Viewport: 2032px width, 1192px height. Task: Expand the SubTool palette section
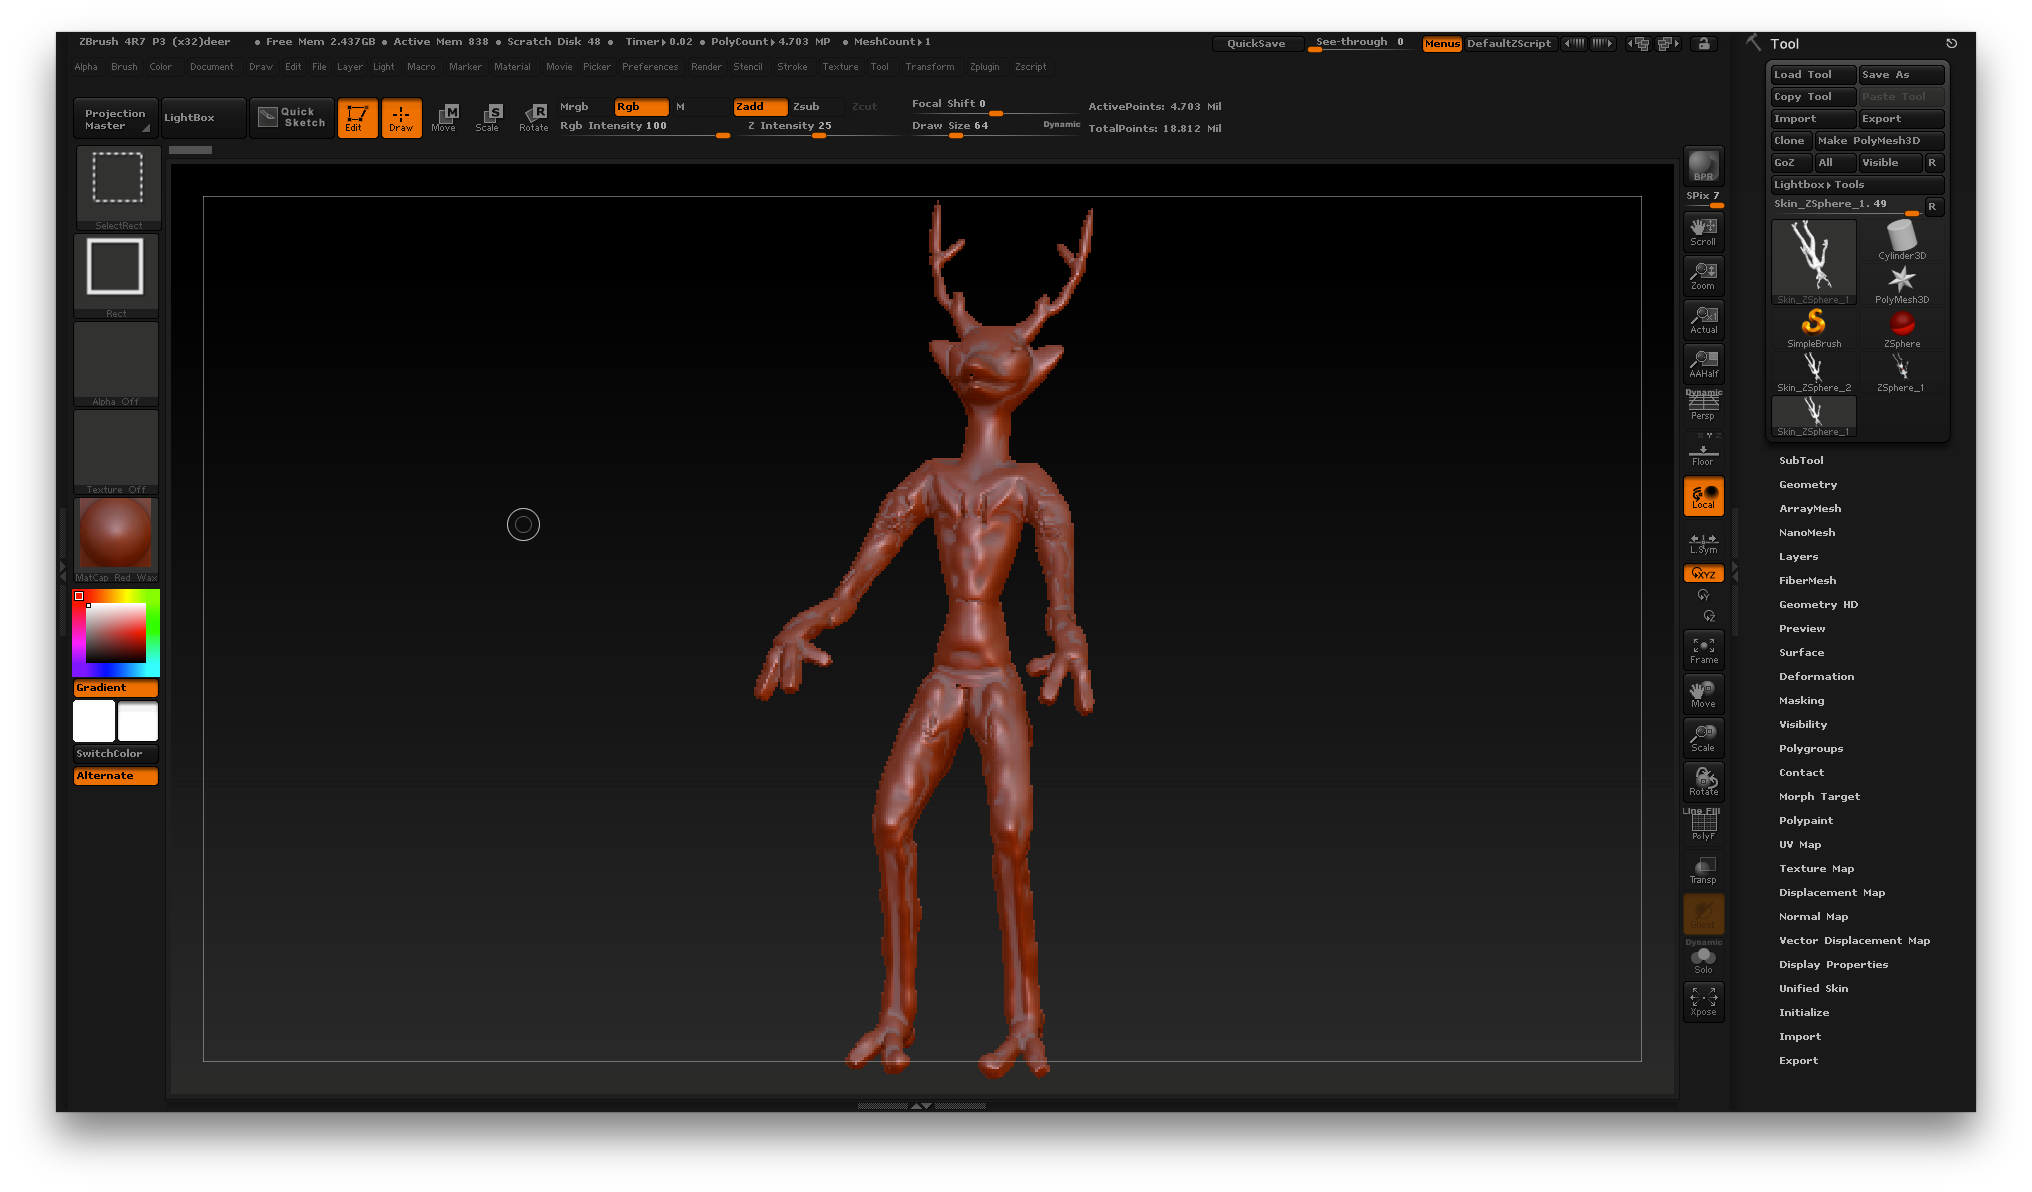pyautogui.click(x=1801, y=461)
